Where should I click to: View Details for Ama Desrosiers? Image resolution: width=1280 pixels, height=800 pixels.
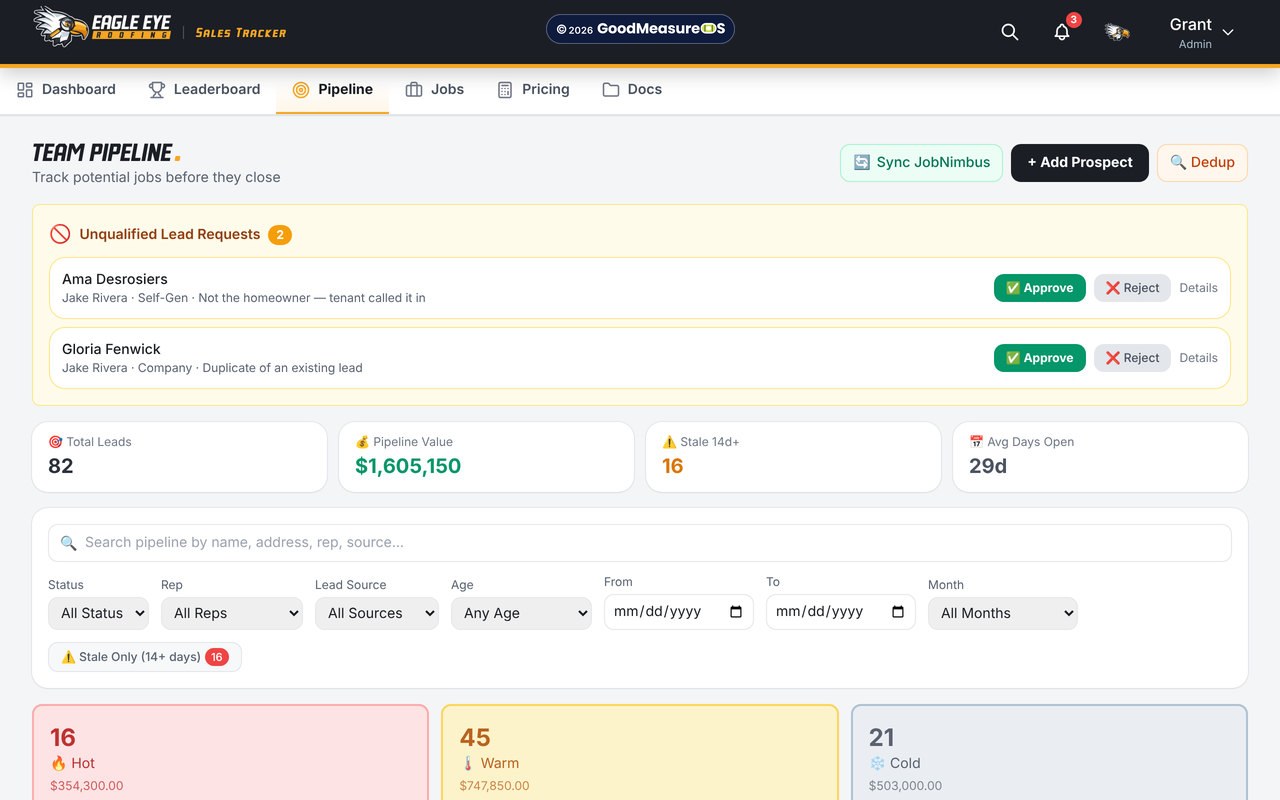(1198, 288)
